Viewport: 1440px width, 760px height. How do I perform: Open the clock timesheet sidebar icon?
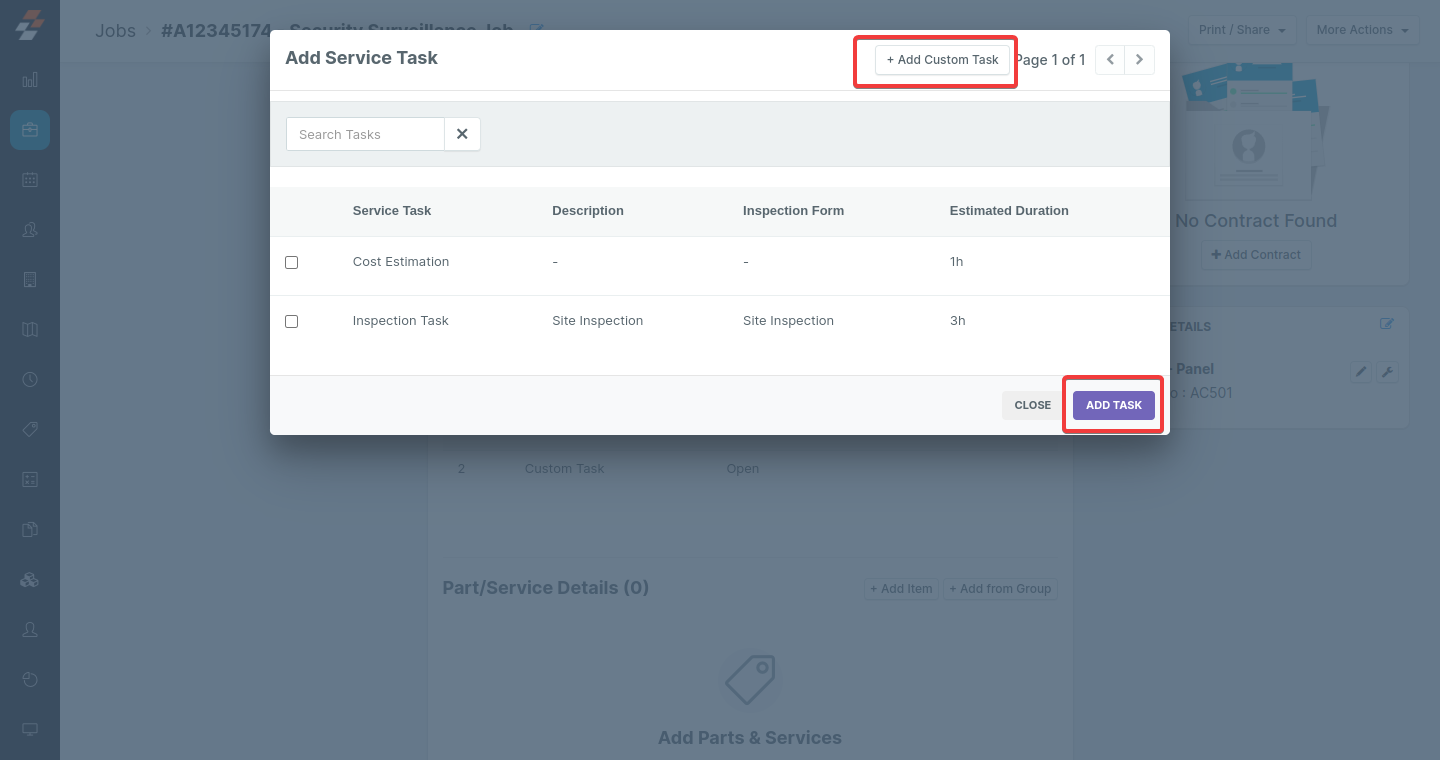tap(30, 380)
